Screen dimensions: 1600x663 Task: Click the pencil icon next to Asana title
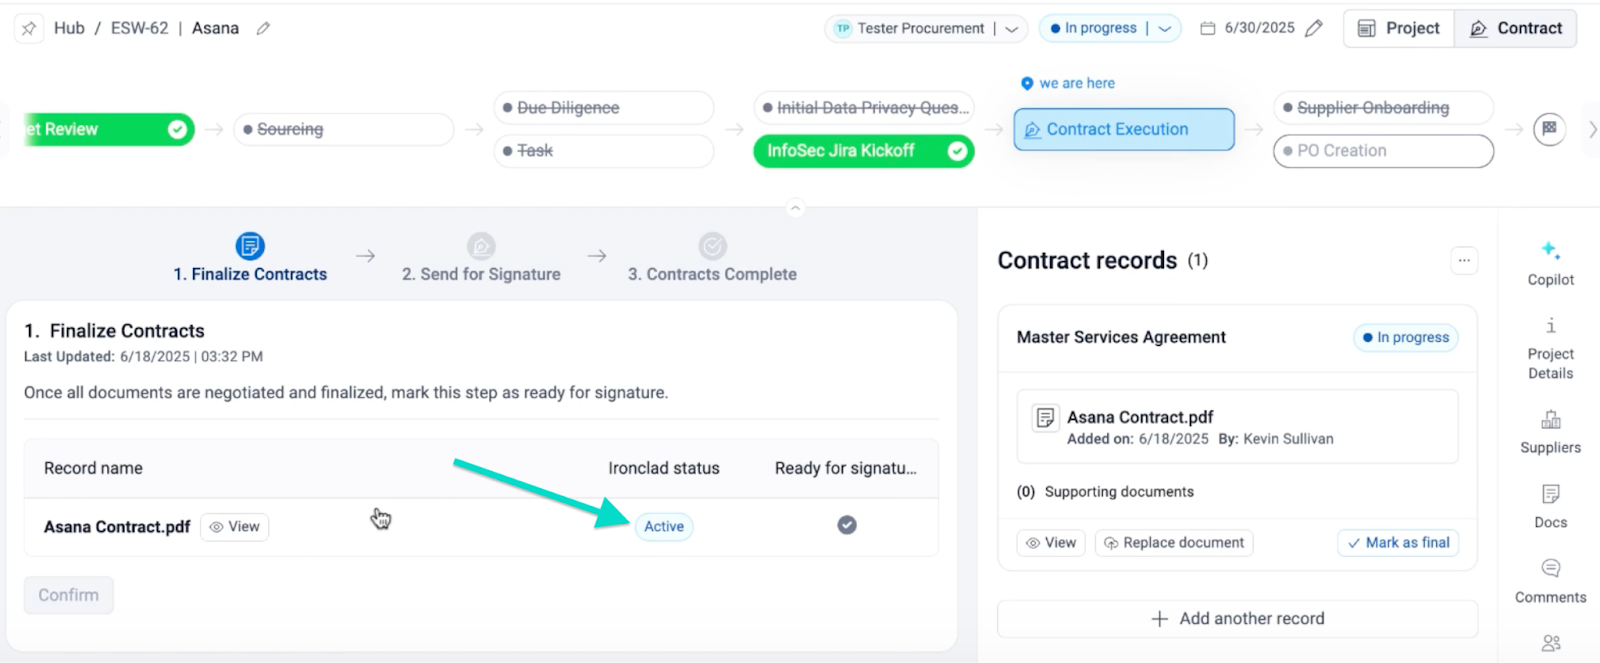pos(263,28)
